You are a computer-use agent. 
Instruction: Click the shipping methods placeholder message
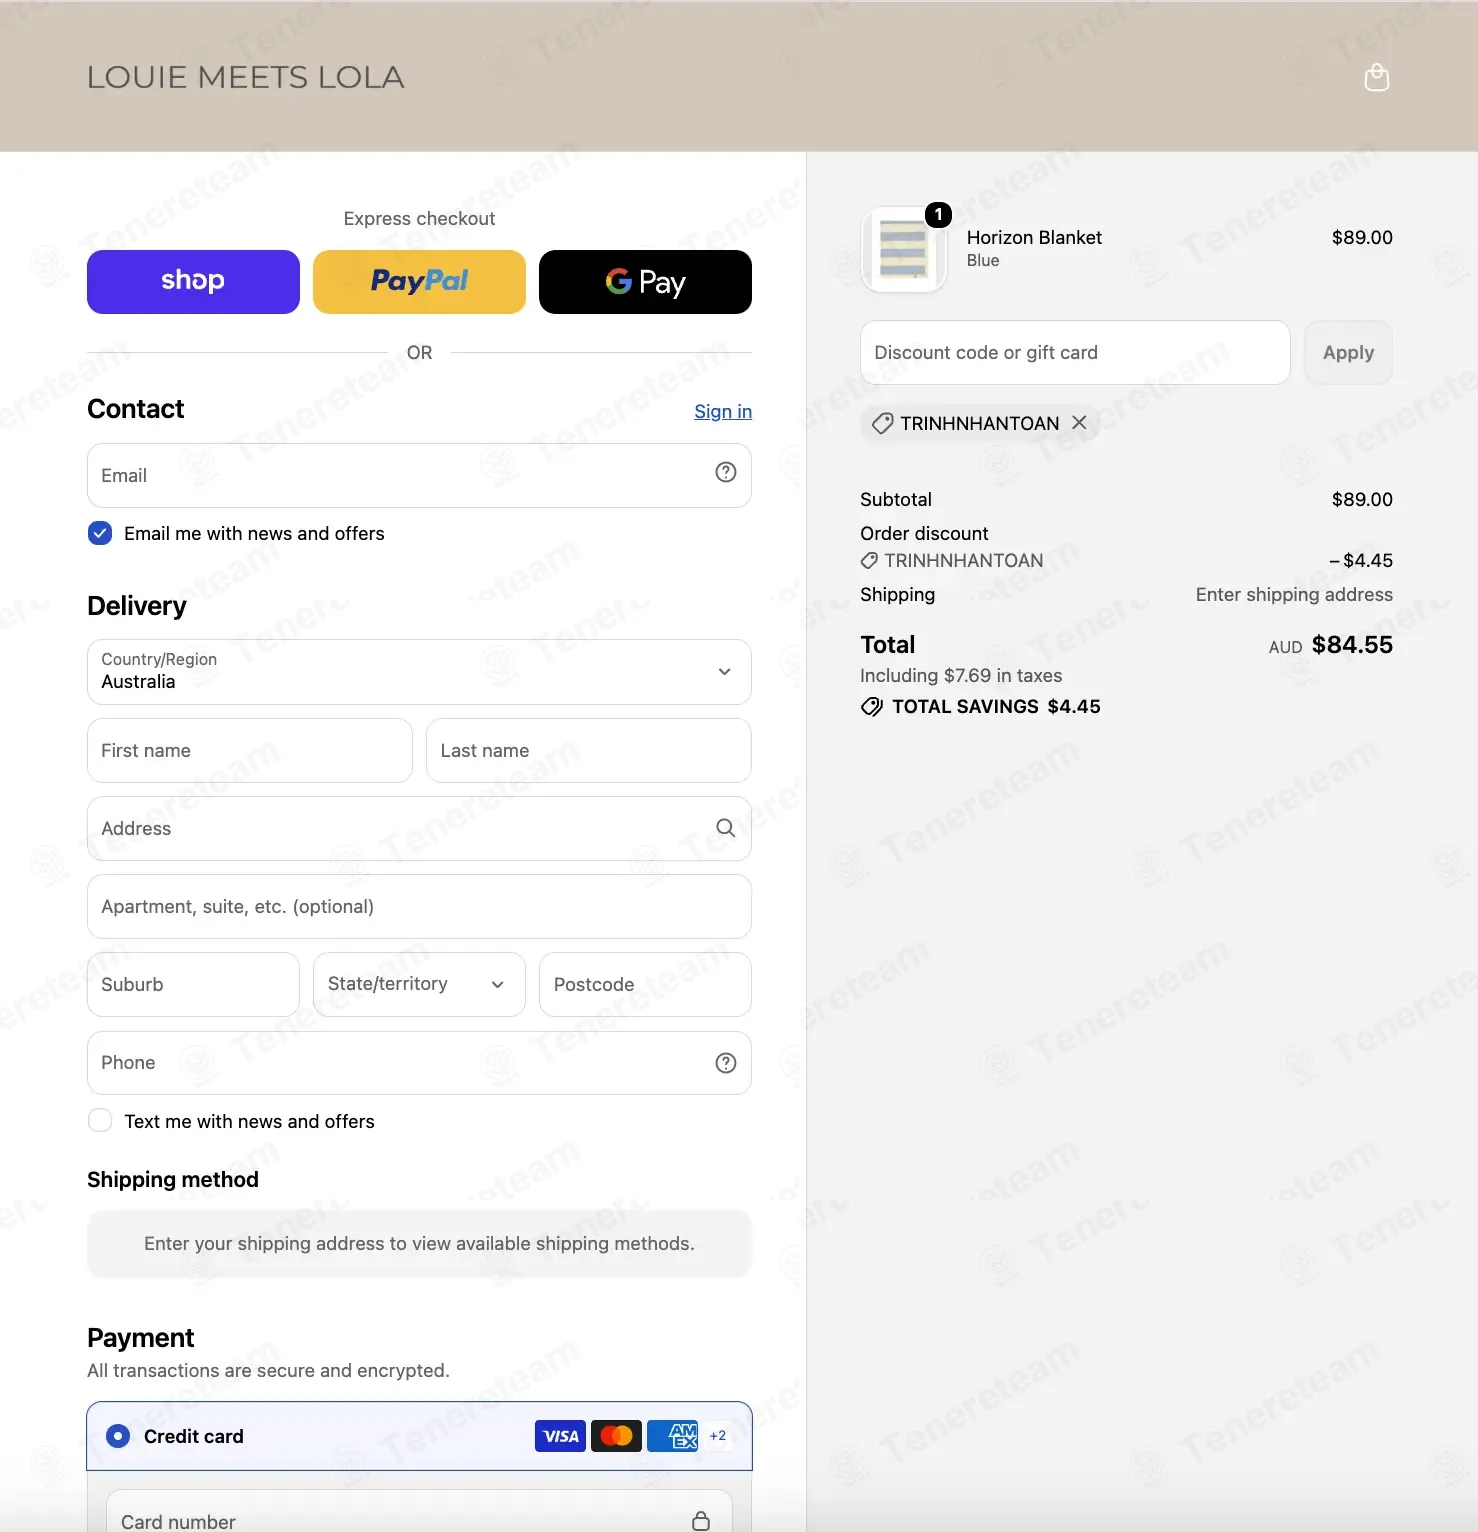tap(419, 1244)
